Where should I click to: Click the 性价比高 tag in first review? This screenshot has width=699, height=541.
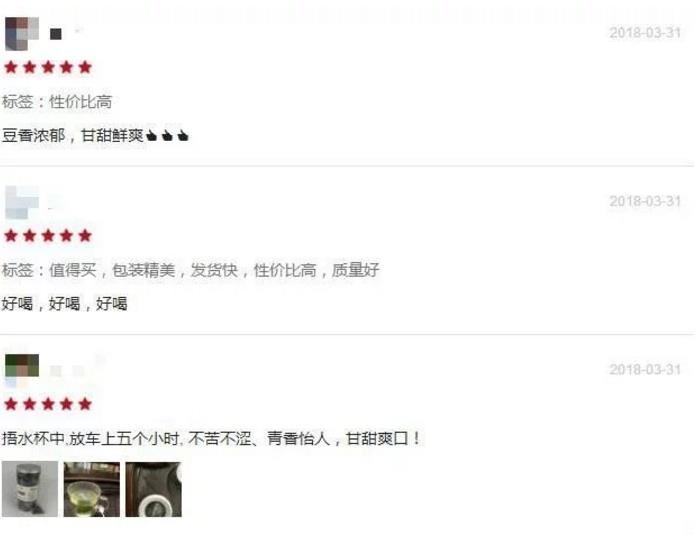point(80,102)
